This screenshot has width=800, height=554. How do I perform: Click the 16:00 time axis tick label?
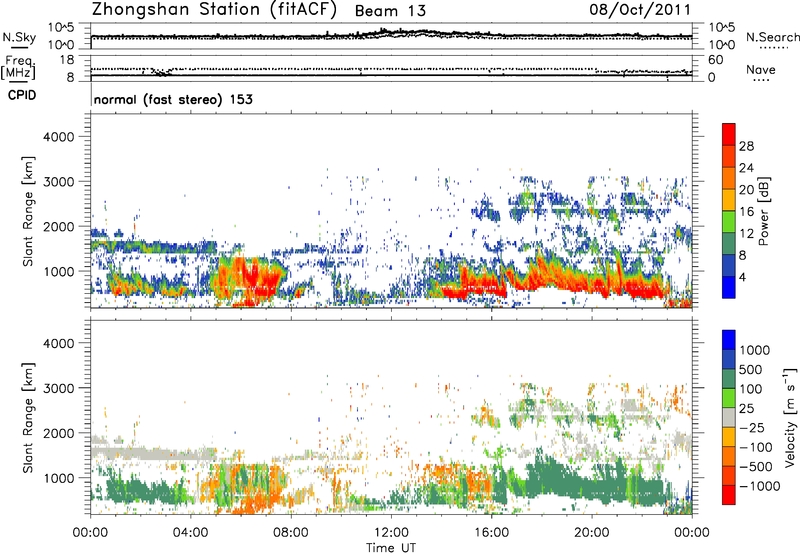[491, 533]
